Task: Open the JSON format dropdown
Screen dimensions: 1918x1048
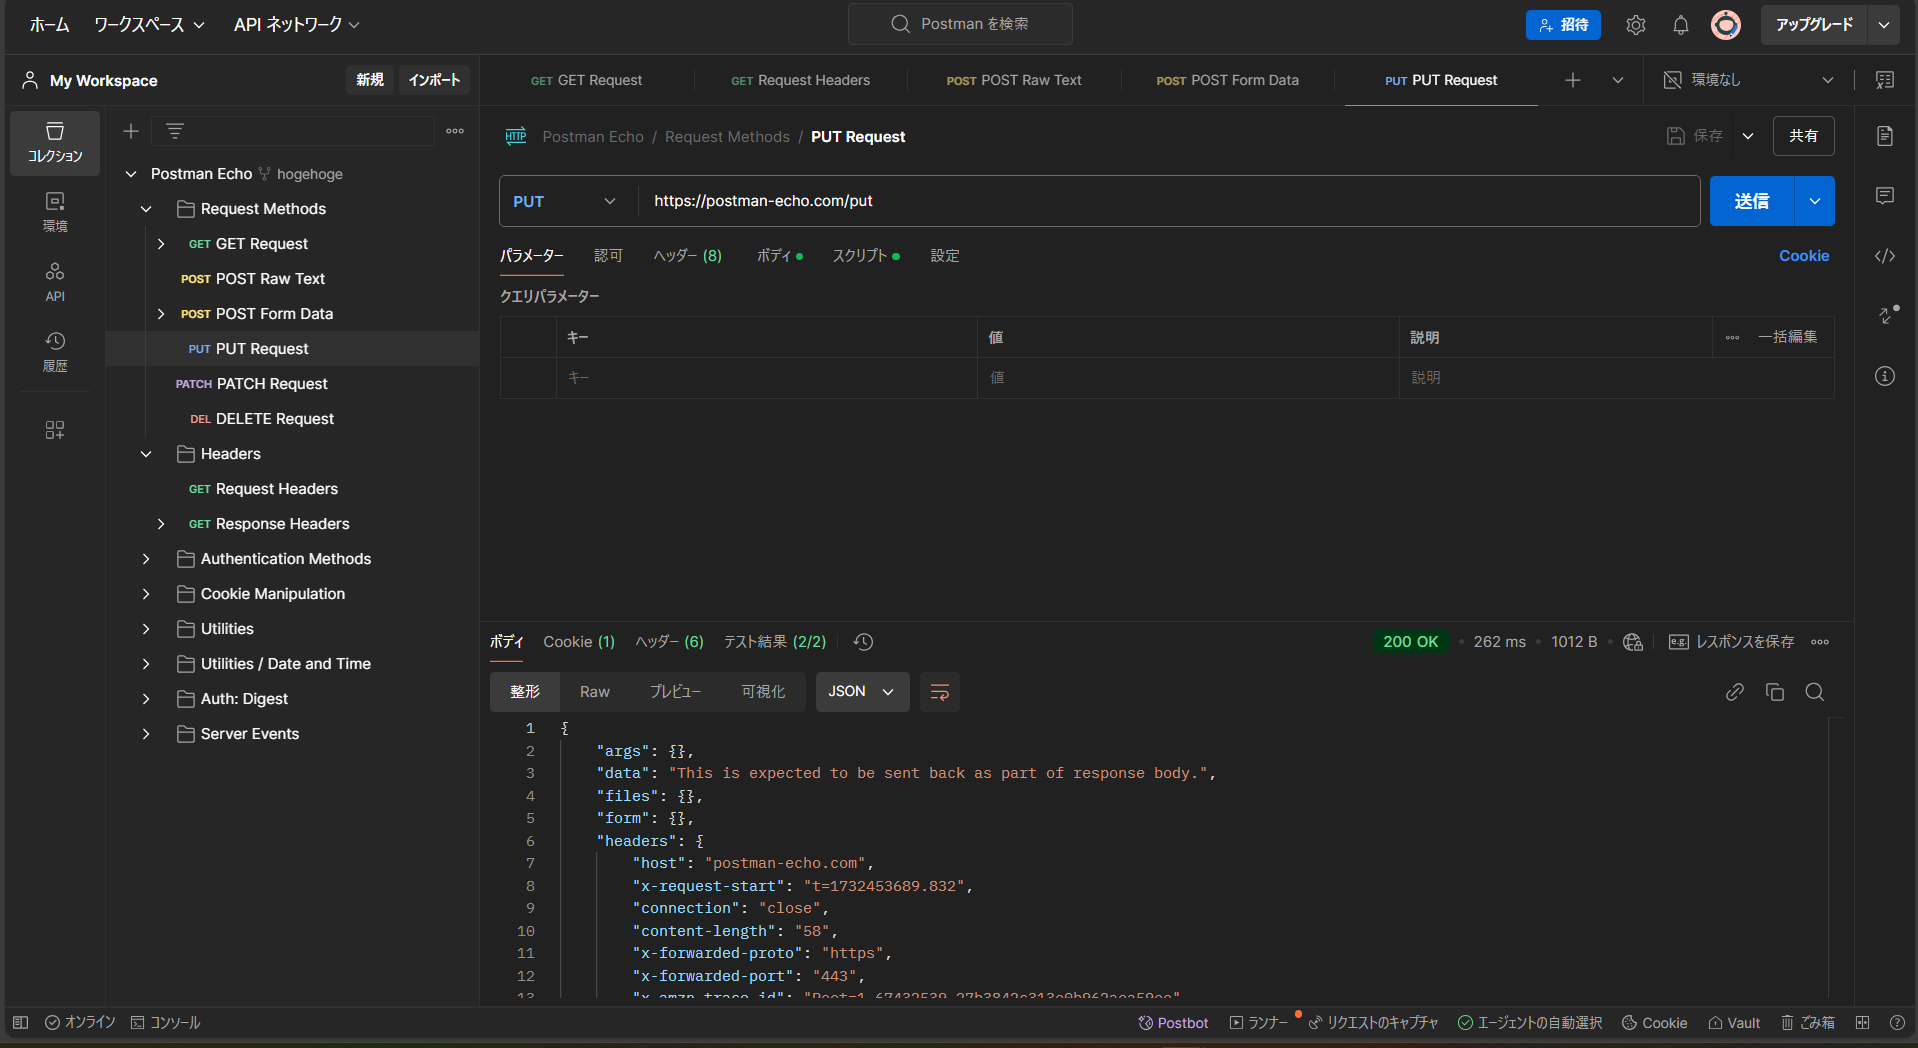Action: point(861,692)
